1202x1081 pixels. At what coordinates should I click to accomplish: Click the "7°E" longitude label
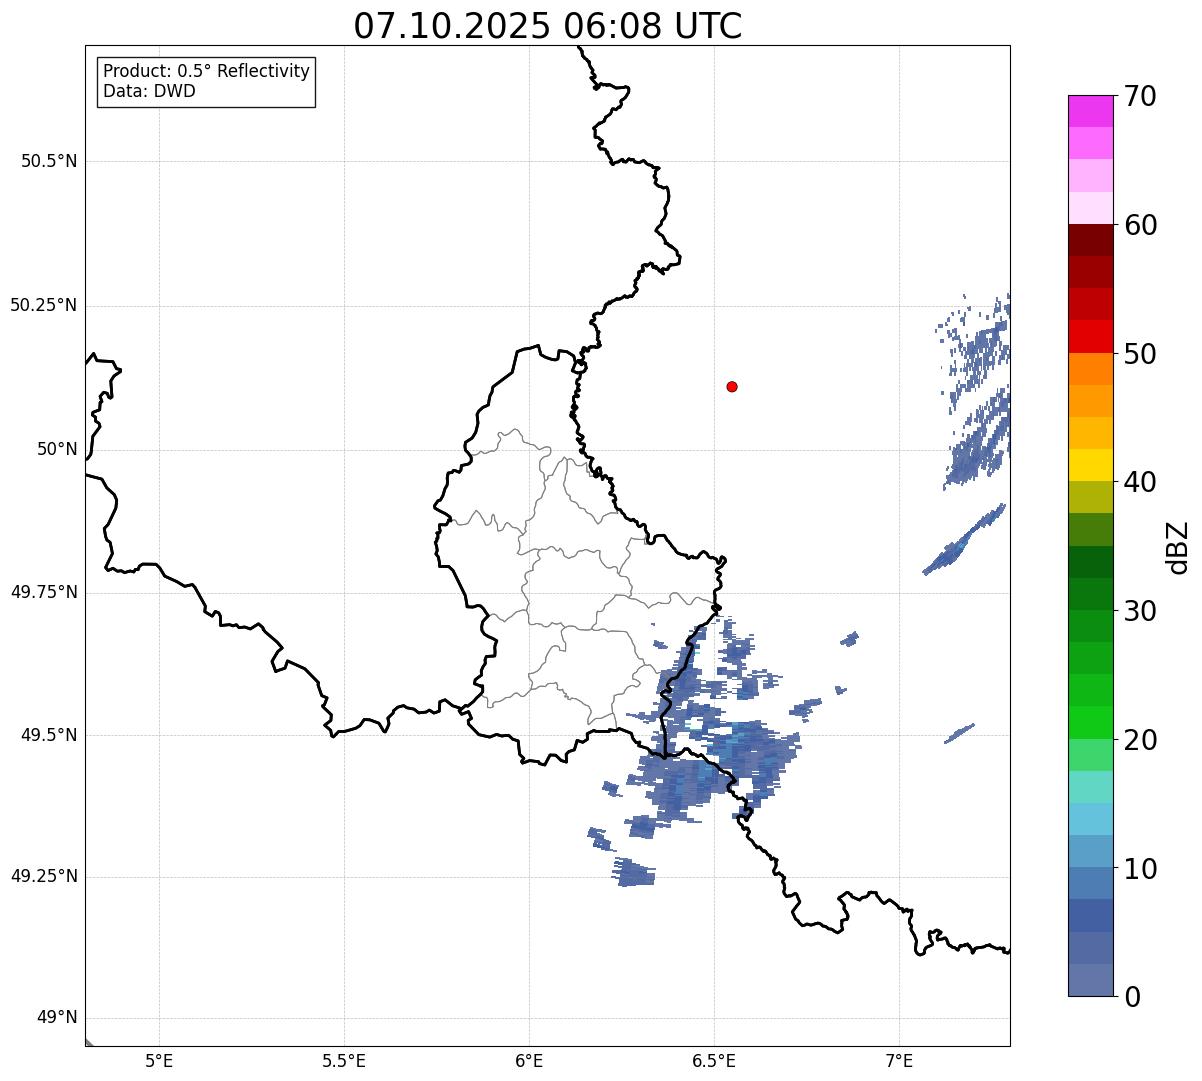pos(899,1060)
